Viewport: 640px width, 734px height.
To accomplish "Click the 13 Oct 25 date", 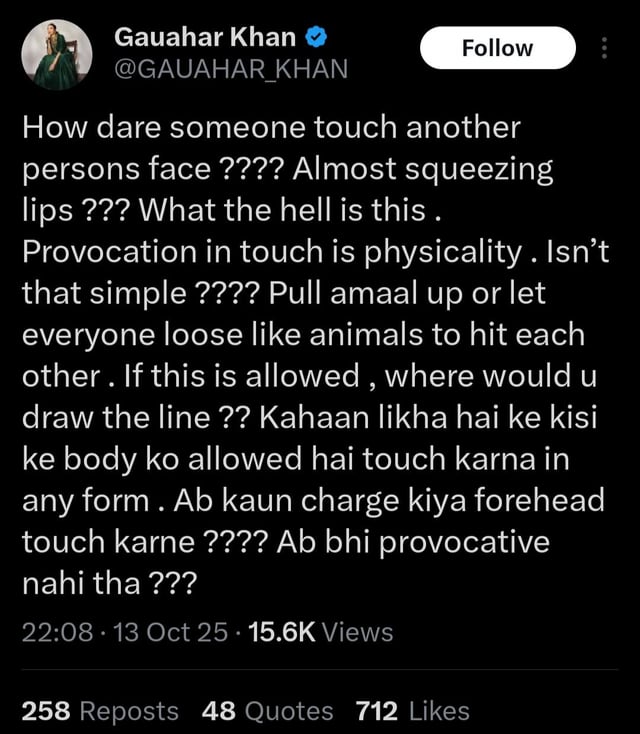I will click(170, 632).
